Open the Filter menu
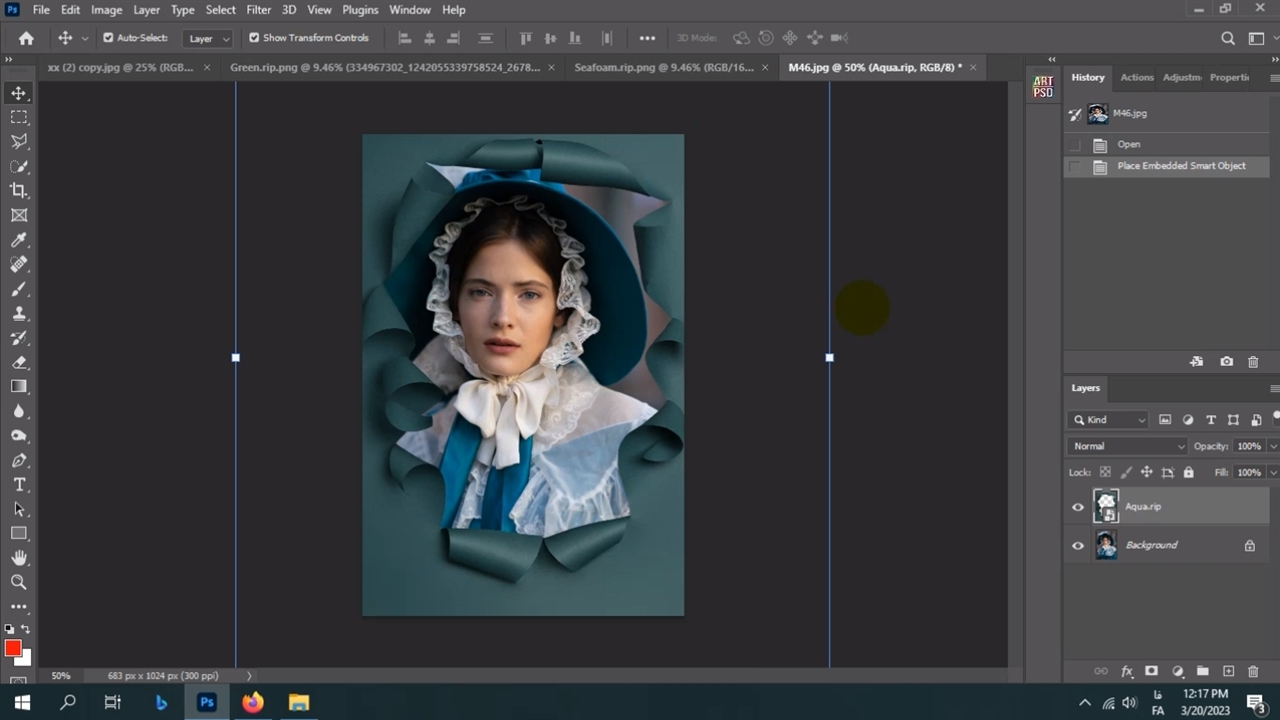Image resolution: width=1280 pixels, height=720 pixels. 258,10
